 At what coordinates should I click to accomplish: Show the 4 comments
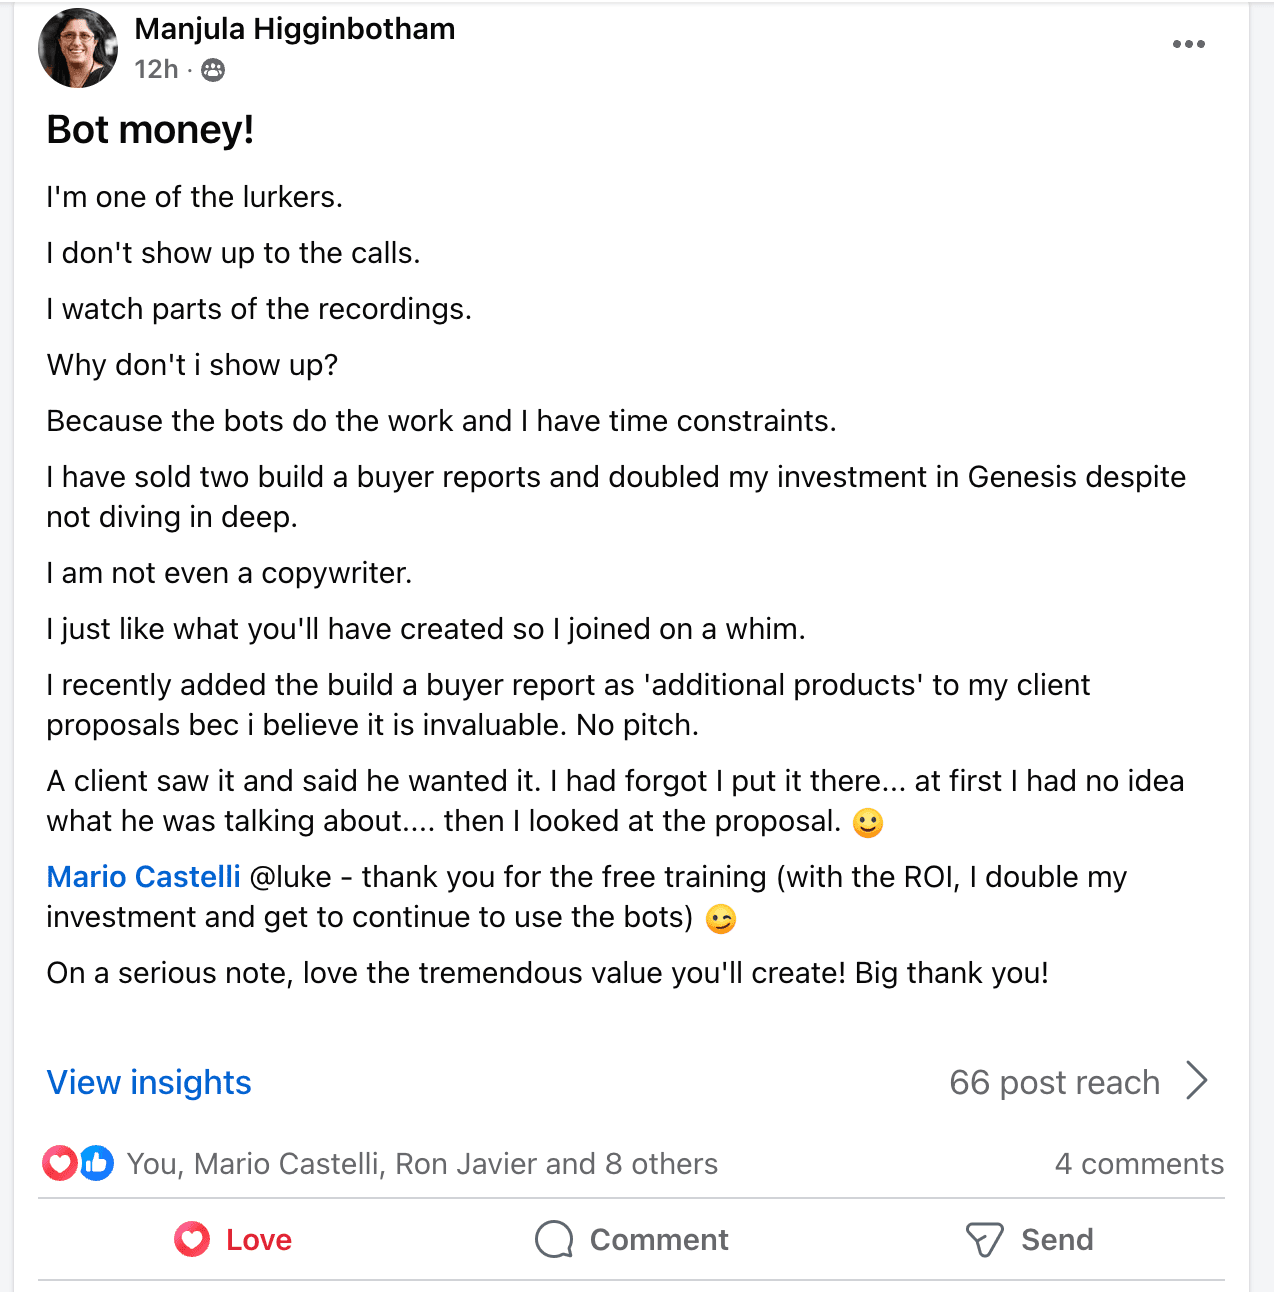[1139, 1164]
